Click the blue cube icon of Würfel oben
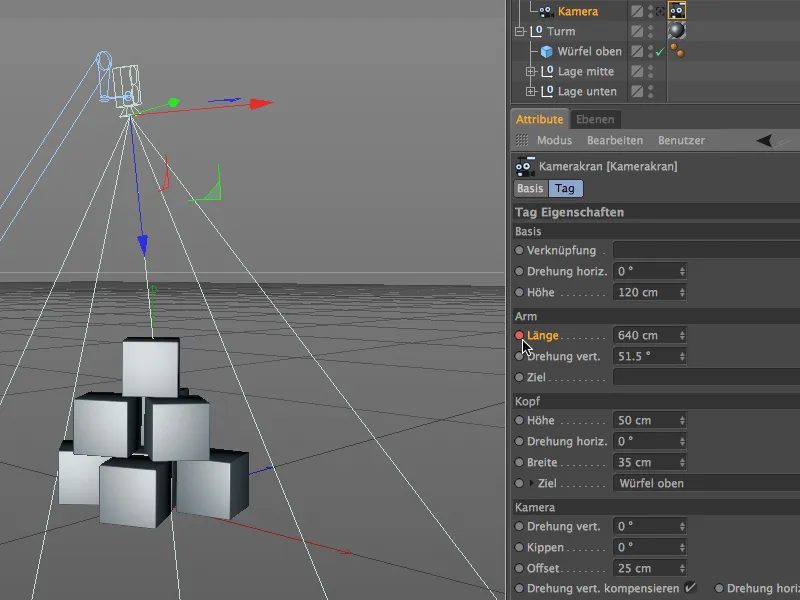 click(x=546, y=52)
